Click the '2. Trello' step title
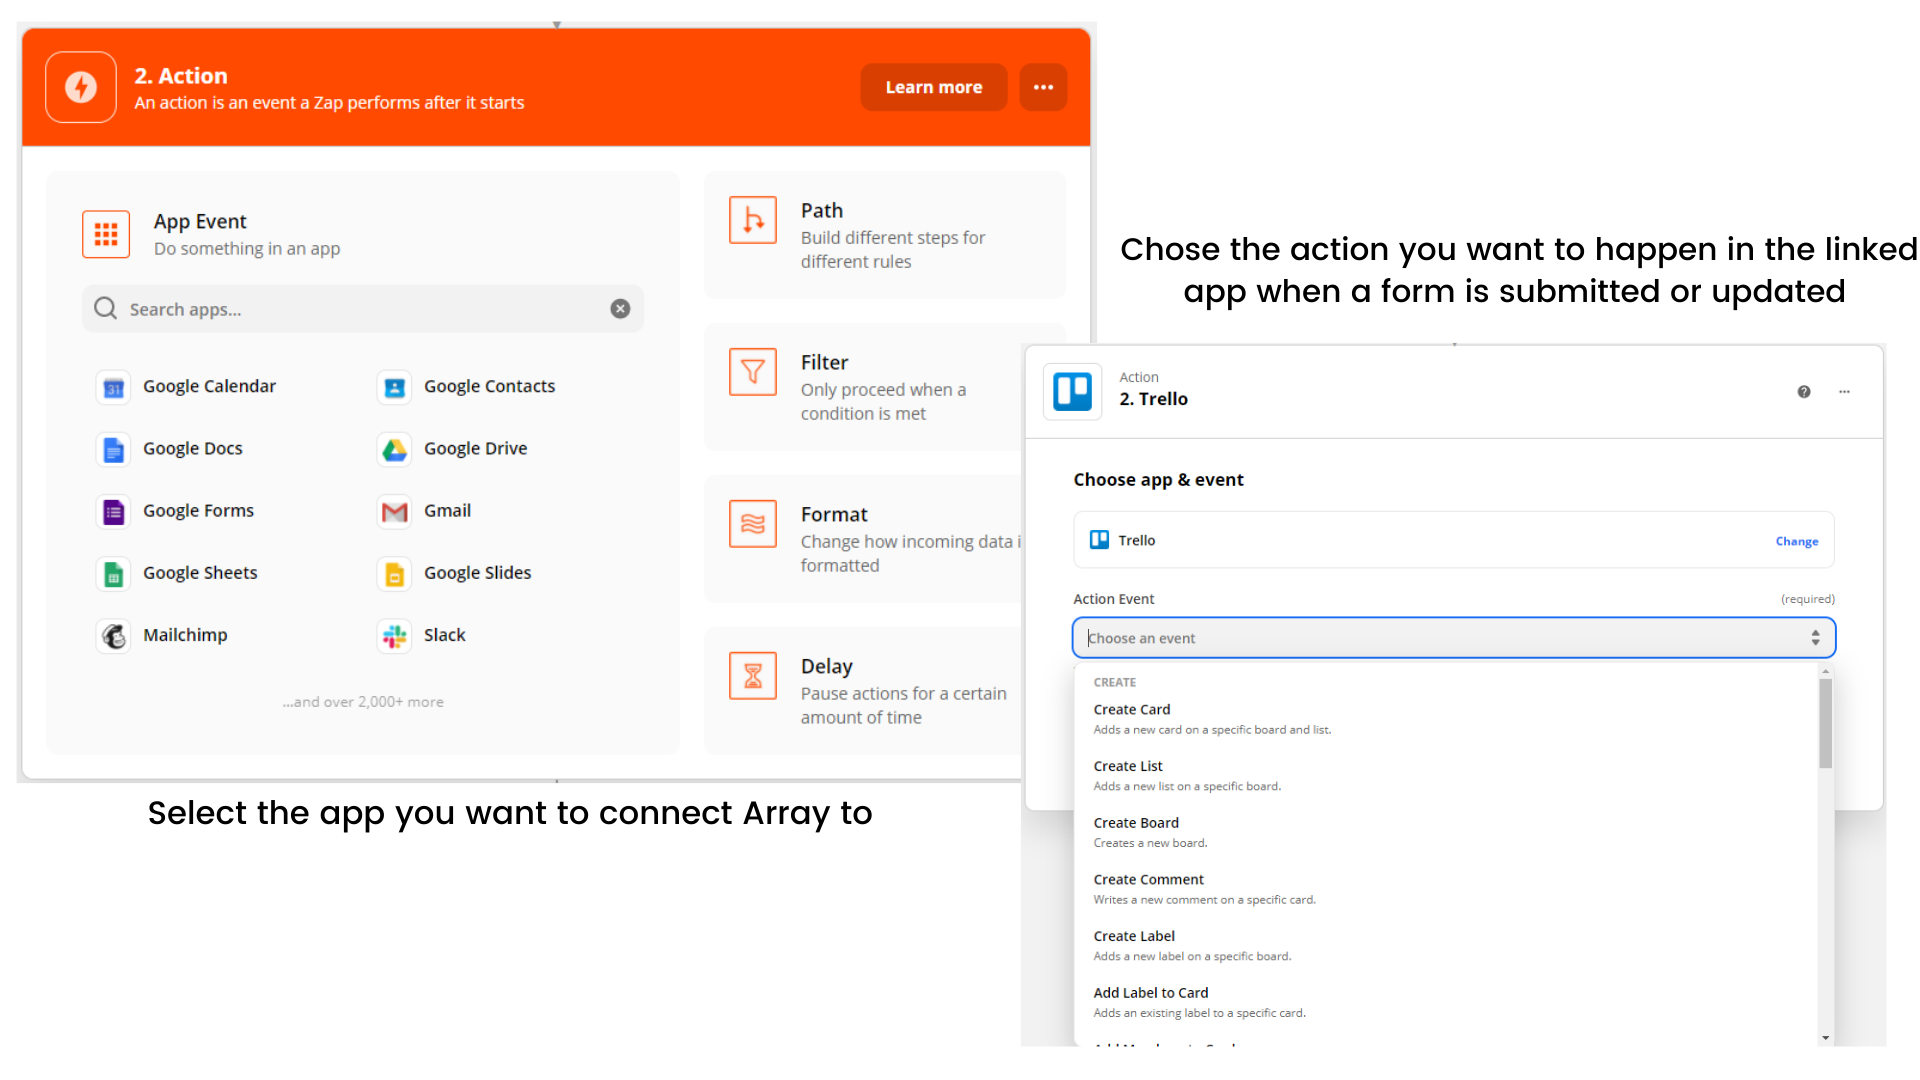The width and height of the screenshot is (1920, 1080). pos(1153,399)
